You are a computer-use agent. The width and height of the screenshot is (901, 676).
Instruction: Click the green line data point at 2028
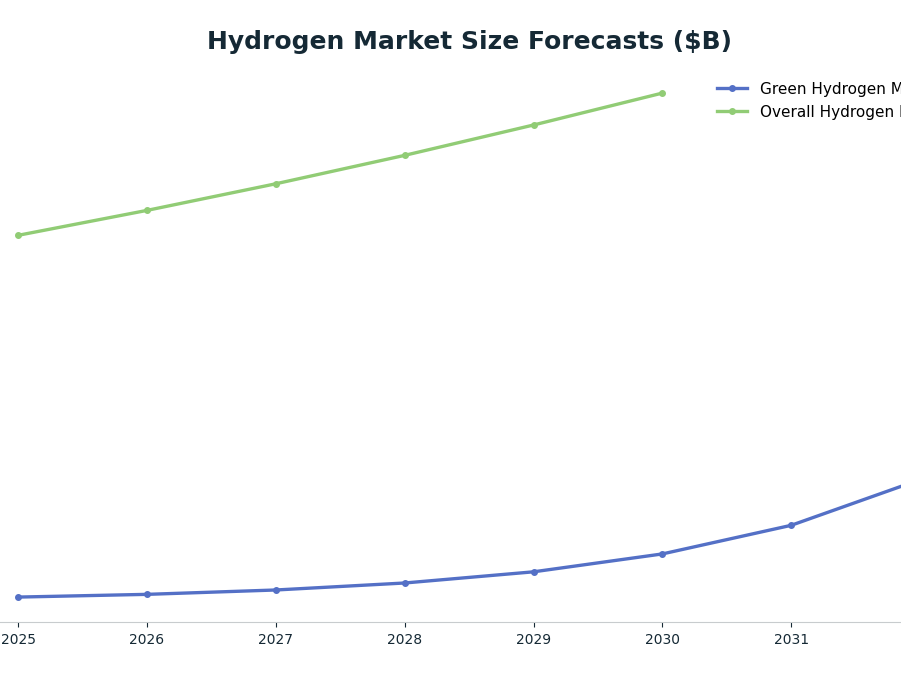click(405, 155)
